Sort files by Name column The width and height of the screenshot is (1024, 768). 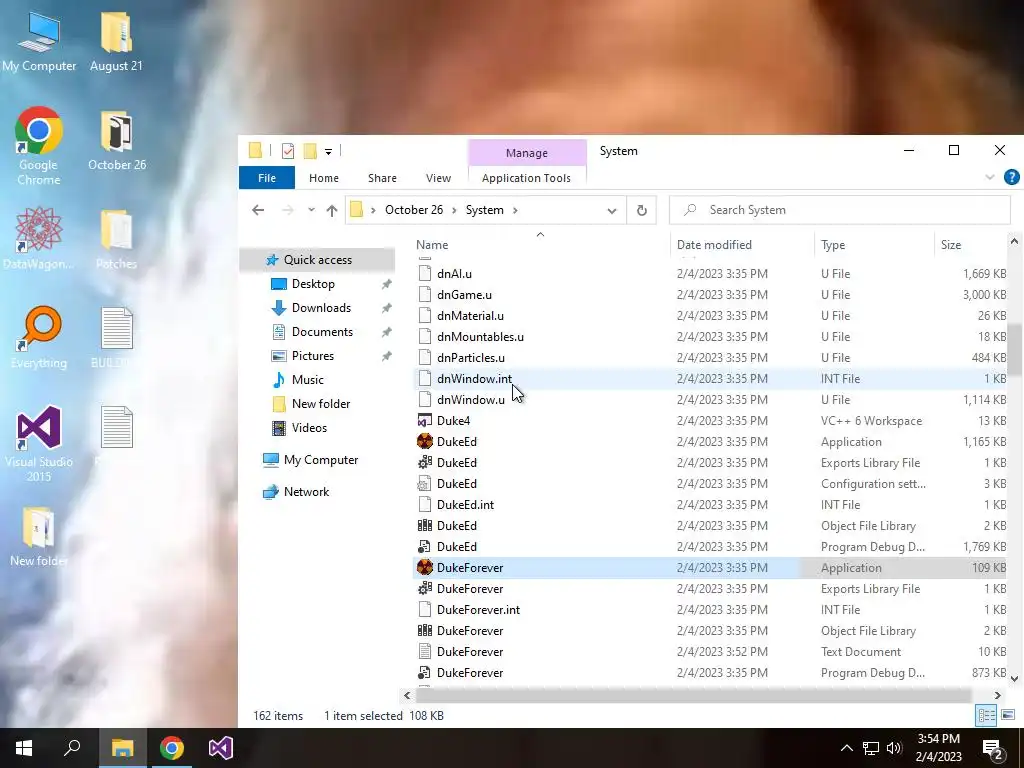coord(541,245)
